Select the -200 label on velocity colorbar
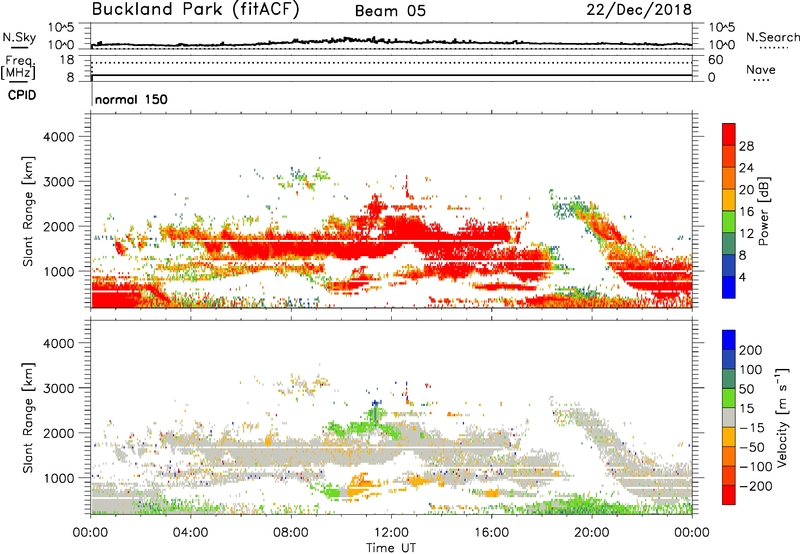Image resolution: width=800 pixels, height=554 pixels. [x=755, y=486]
